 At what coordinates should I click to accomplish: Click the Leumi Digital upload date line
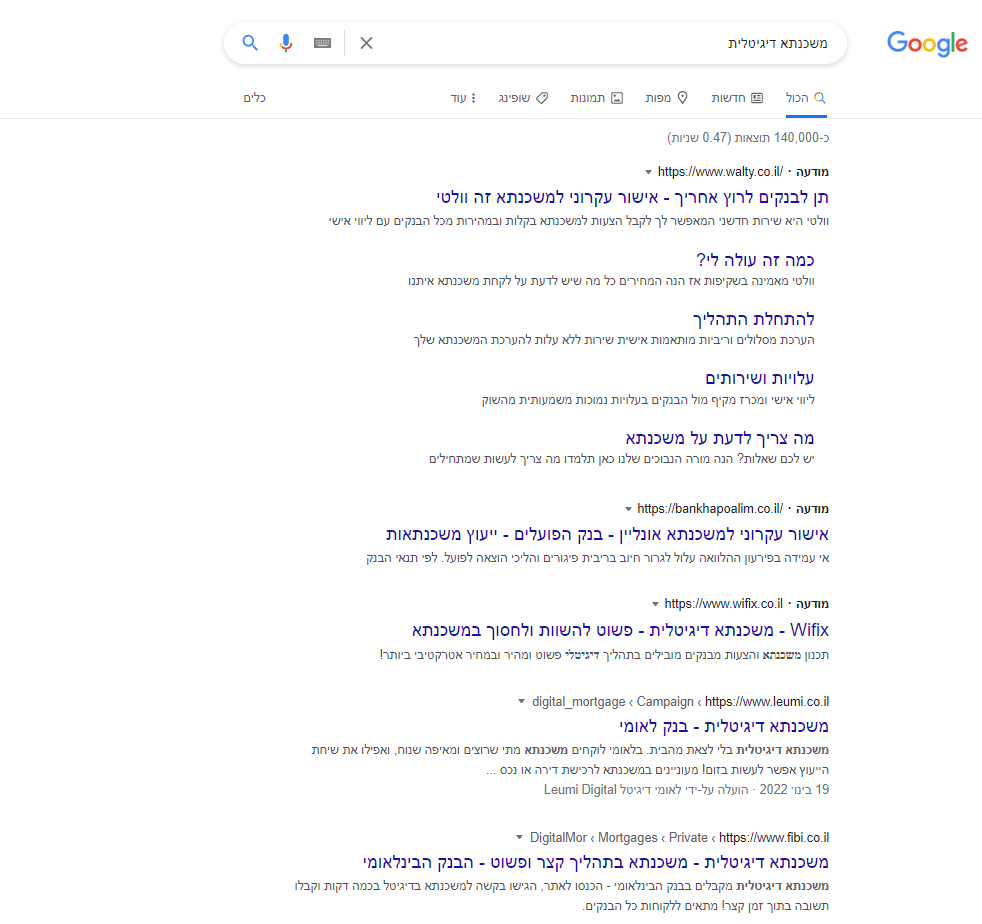click(686, 789)
